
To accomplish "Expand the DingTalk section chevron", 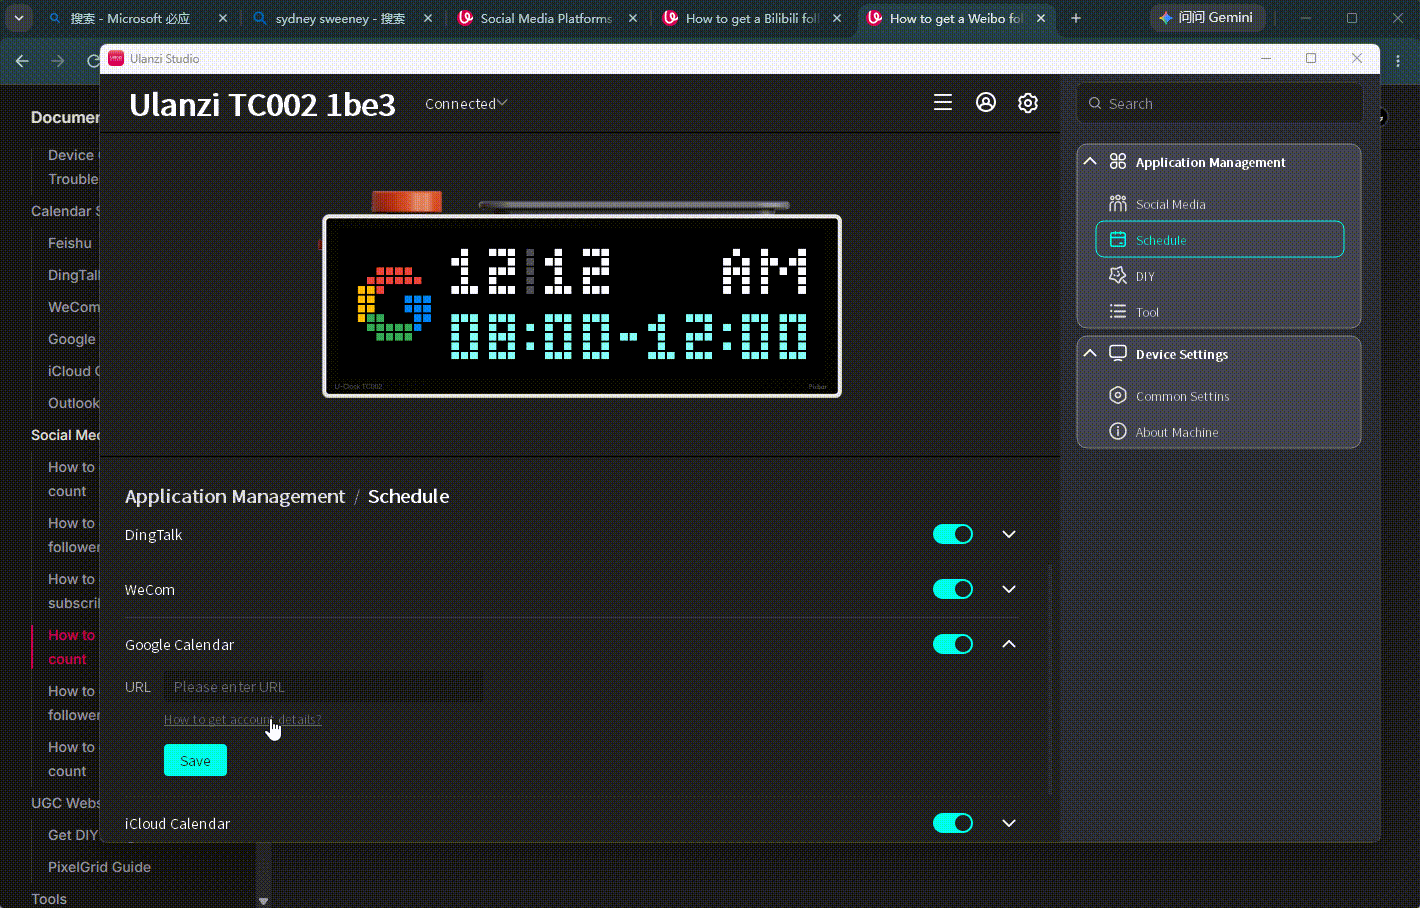I will pos(1009,534).
